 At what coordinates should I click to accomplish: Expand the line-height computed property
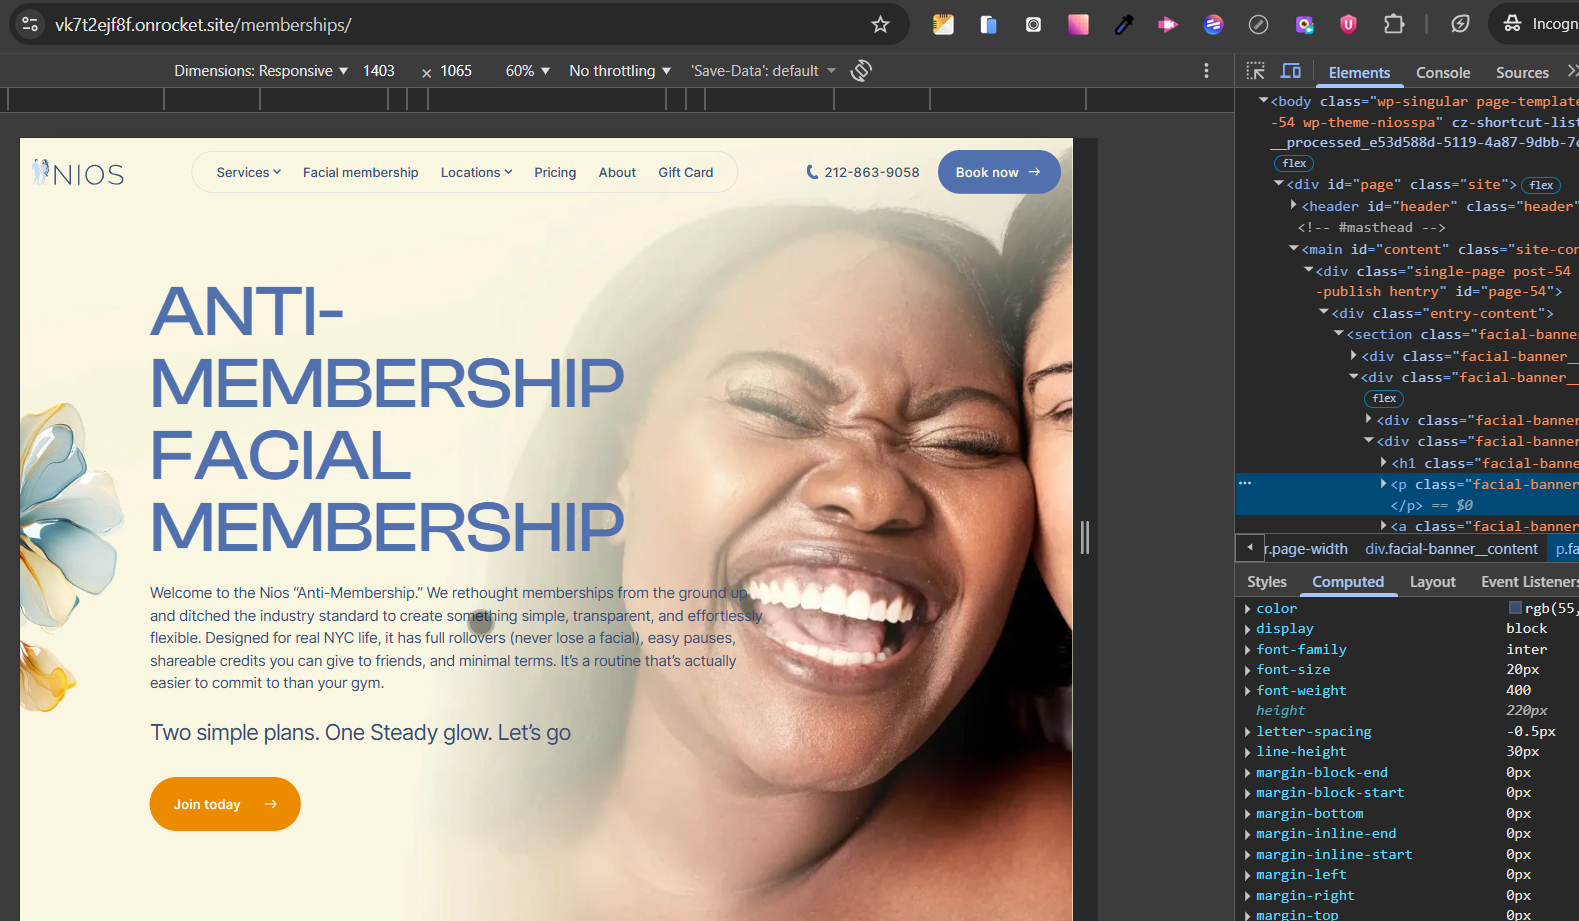pyautogui.click(x=1248, y=752)
